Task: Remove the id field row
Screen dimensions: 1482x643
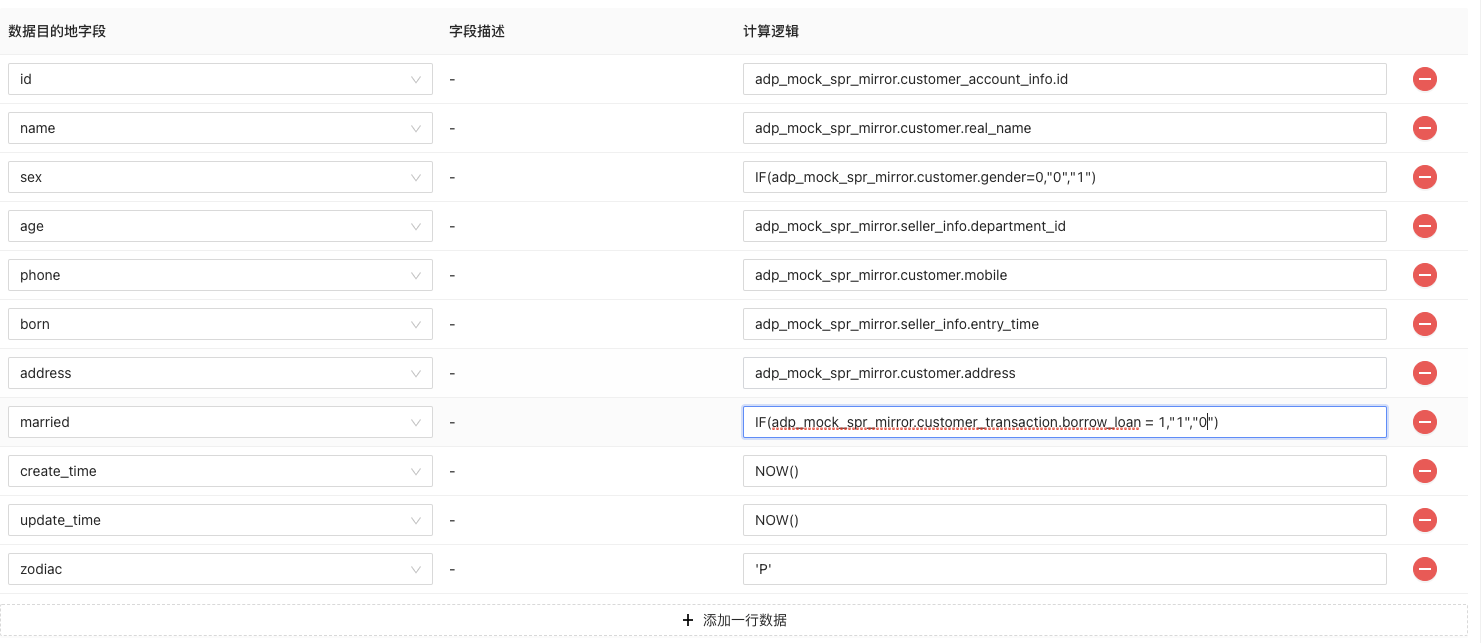Action: pos(1424,79)
